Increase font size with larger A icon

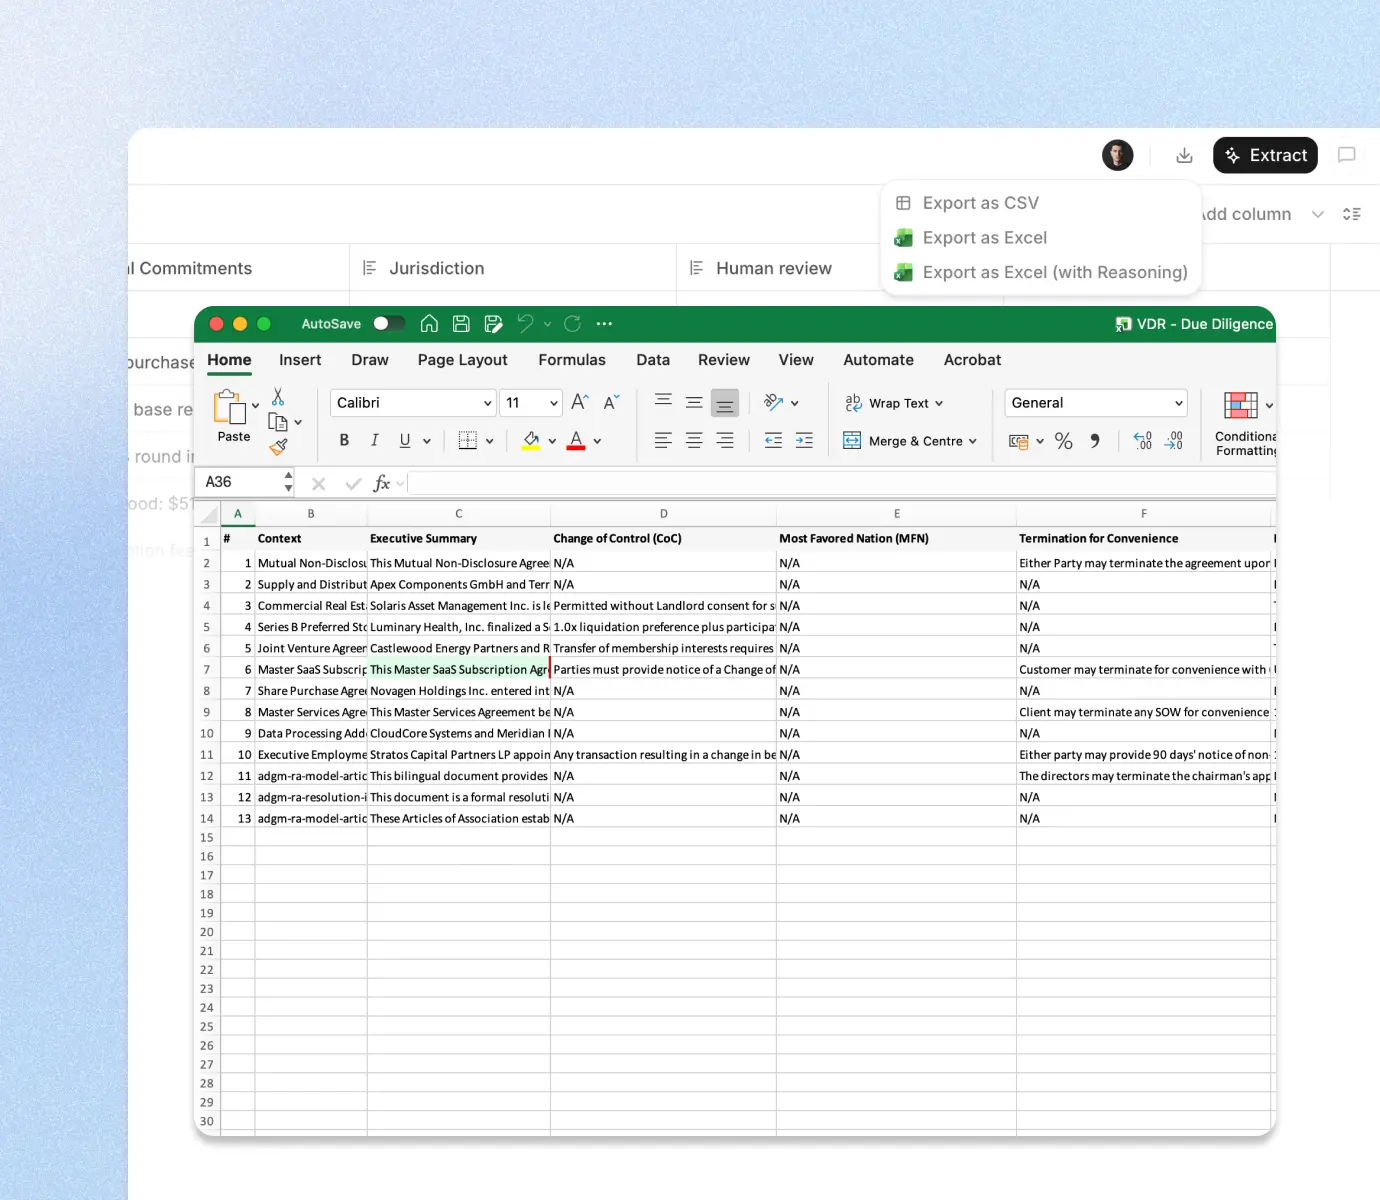tap(580, 402)
